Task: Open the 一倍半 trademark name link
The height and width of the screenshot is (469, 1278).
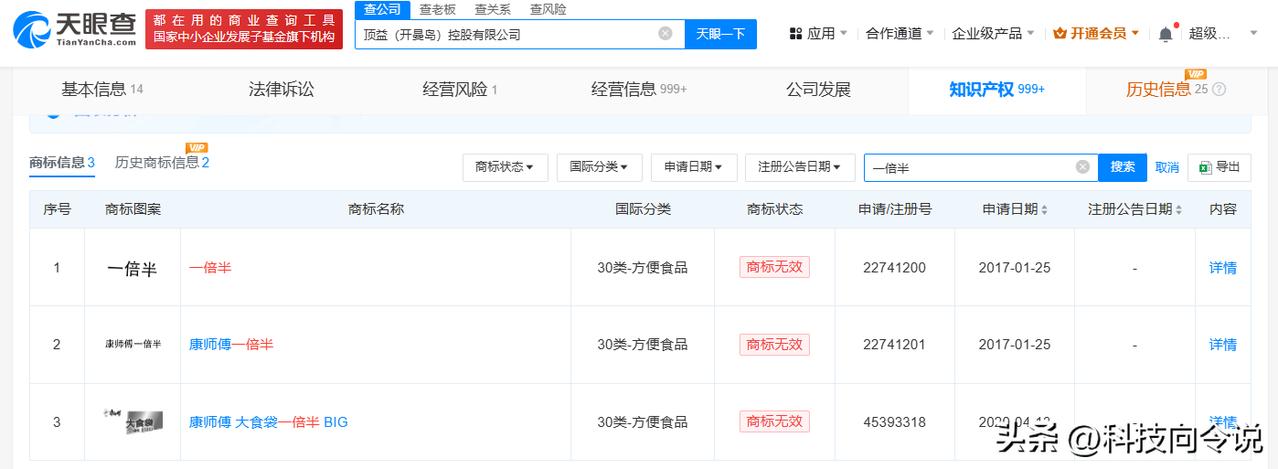Action: tap(210, 268)
